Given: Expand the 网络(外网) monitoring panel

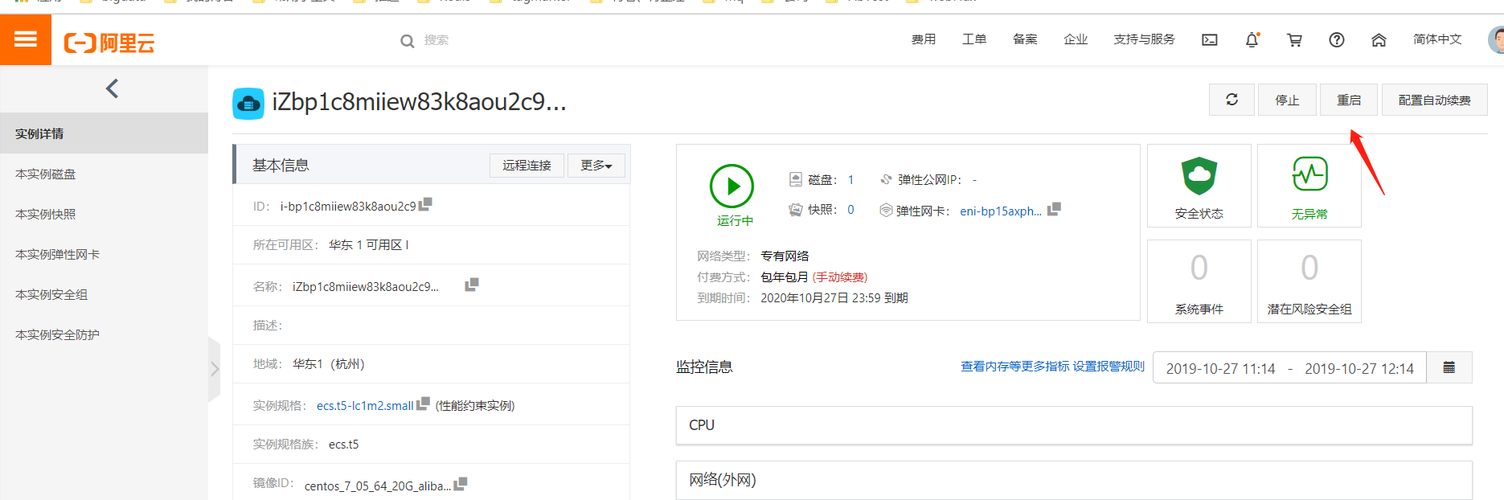Looking at the screenshot, I should pos(1074,481).
